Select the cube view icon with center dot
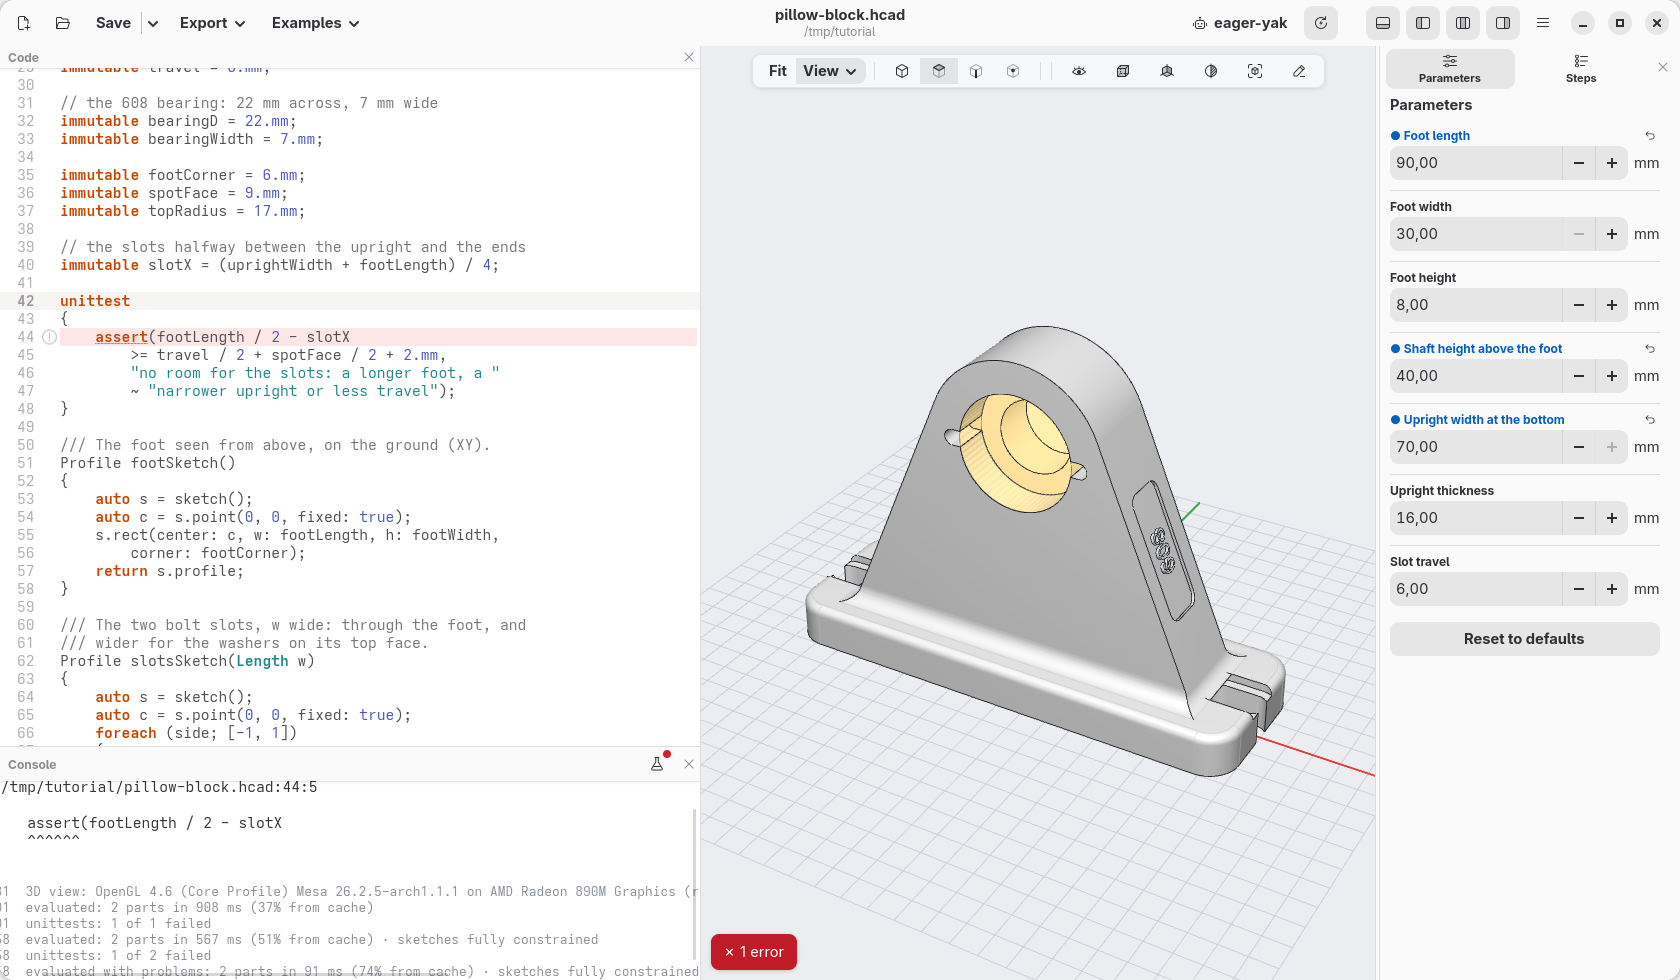The width and height of the screenshot is (1680, 980). (x=1013, y=71)
